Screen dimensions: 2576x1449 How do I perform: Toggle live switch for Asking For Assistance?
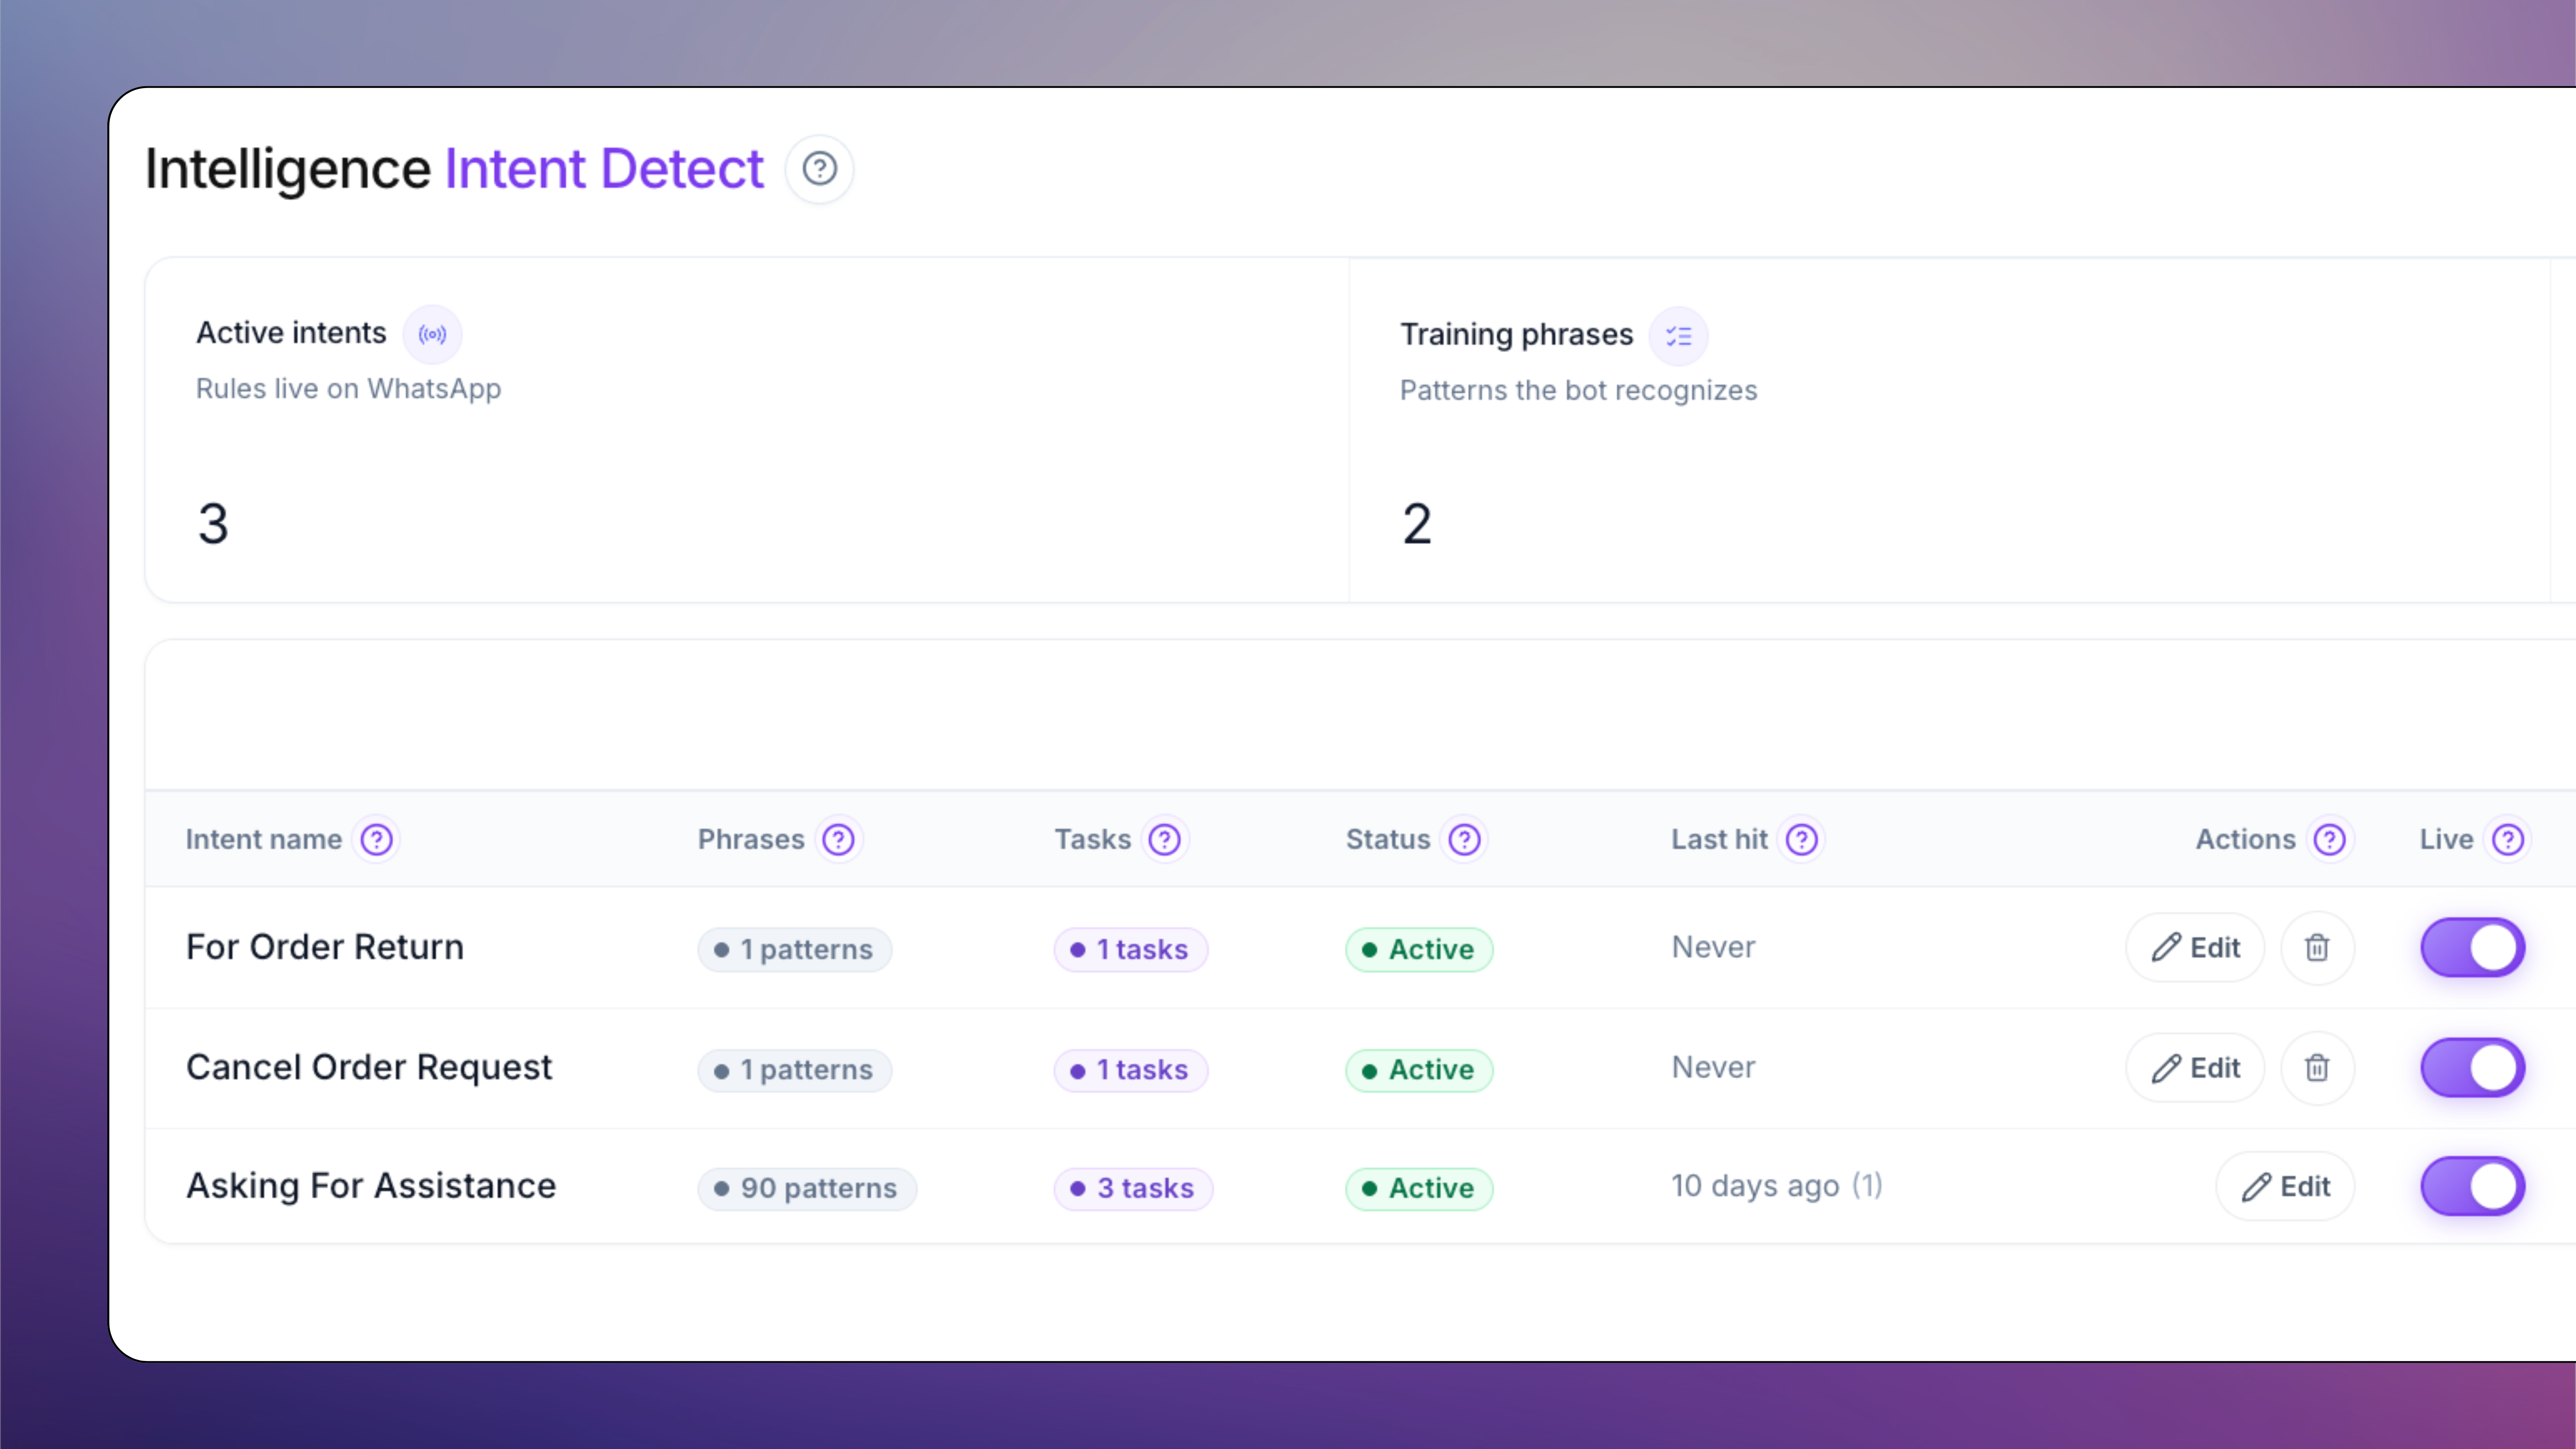point(2473,1186)
